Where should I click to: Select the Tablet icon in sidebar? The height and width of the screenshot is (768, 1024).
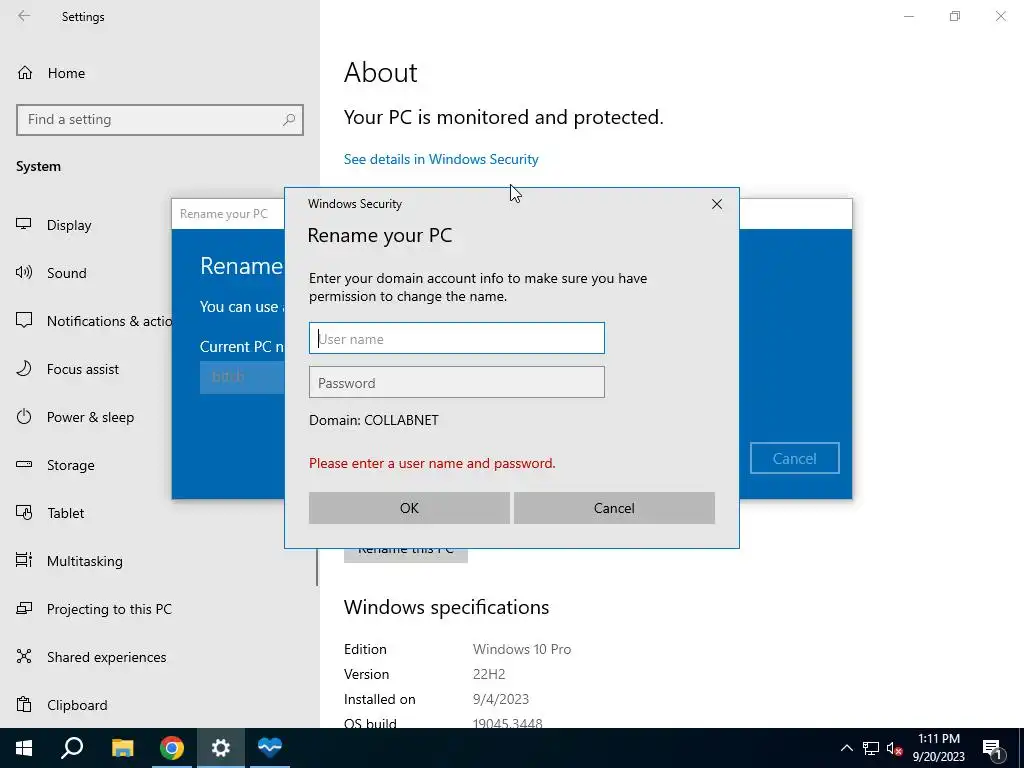pyautogui.click(x=24, y=513)
